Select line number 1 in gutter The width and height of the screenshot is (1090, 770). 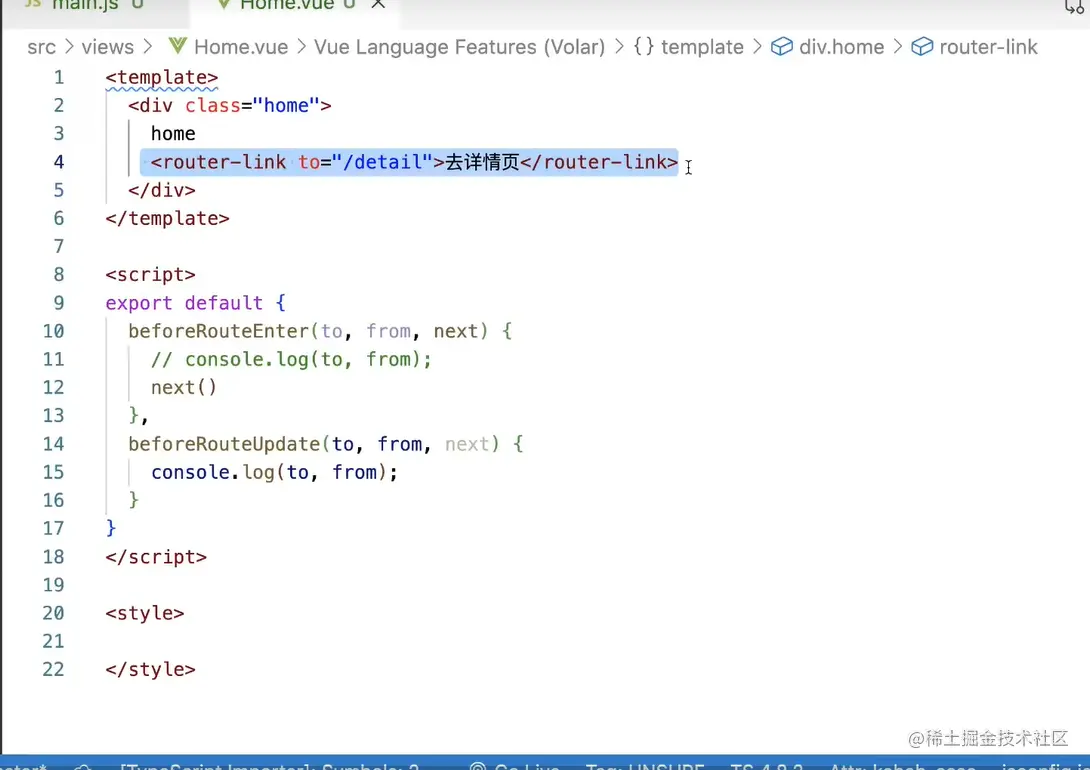(x=58, y=77)
